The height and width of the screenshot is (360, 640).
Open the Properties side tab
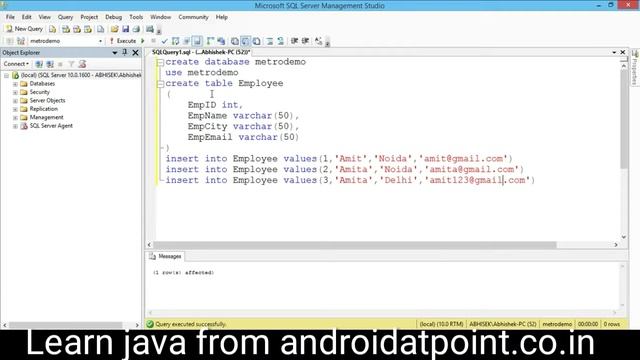pos(635,67)
